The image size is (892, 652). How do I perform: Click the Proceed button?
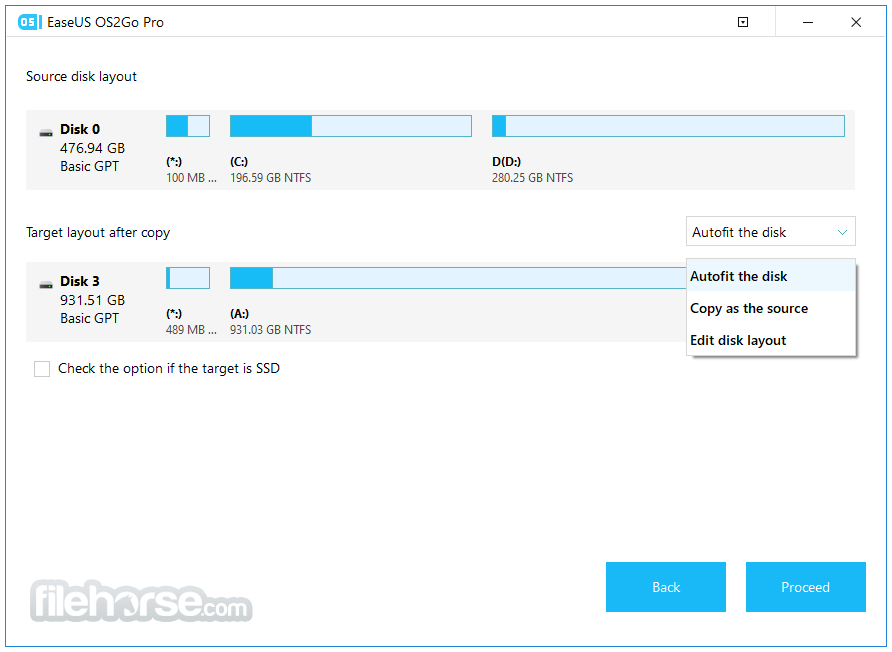tap(806, 587)
